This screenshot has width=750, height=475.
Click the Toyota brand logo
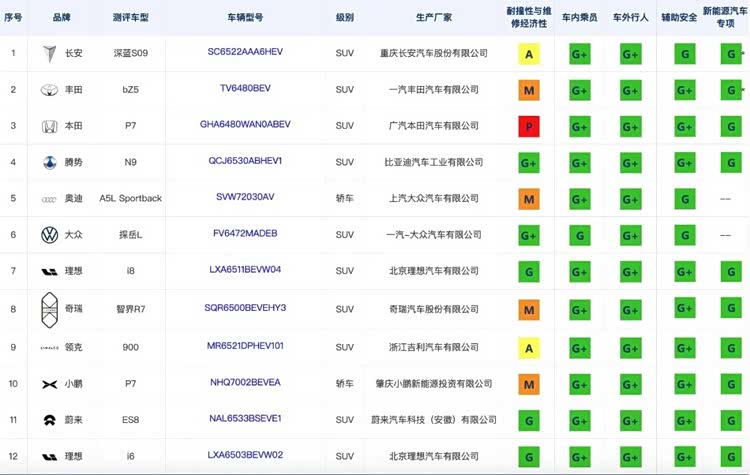(49, 90)
